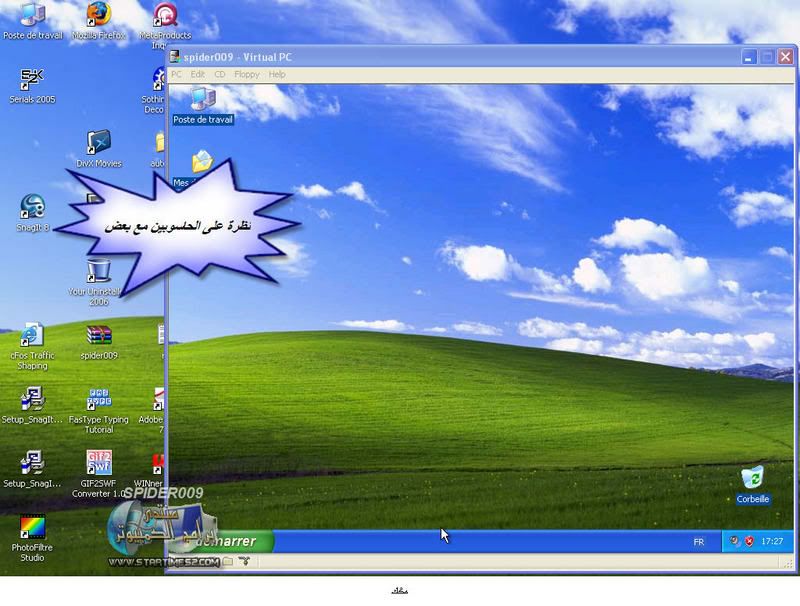Click the démarrer Start button in the guest

222,541
